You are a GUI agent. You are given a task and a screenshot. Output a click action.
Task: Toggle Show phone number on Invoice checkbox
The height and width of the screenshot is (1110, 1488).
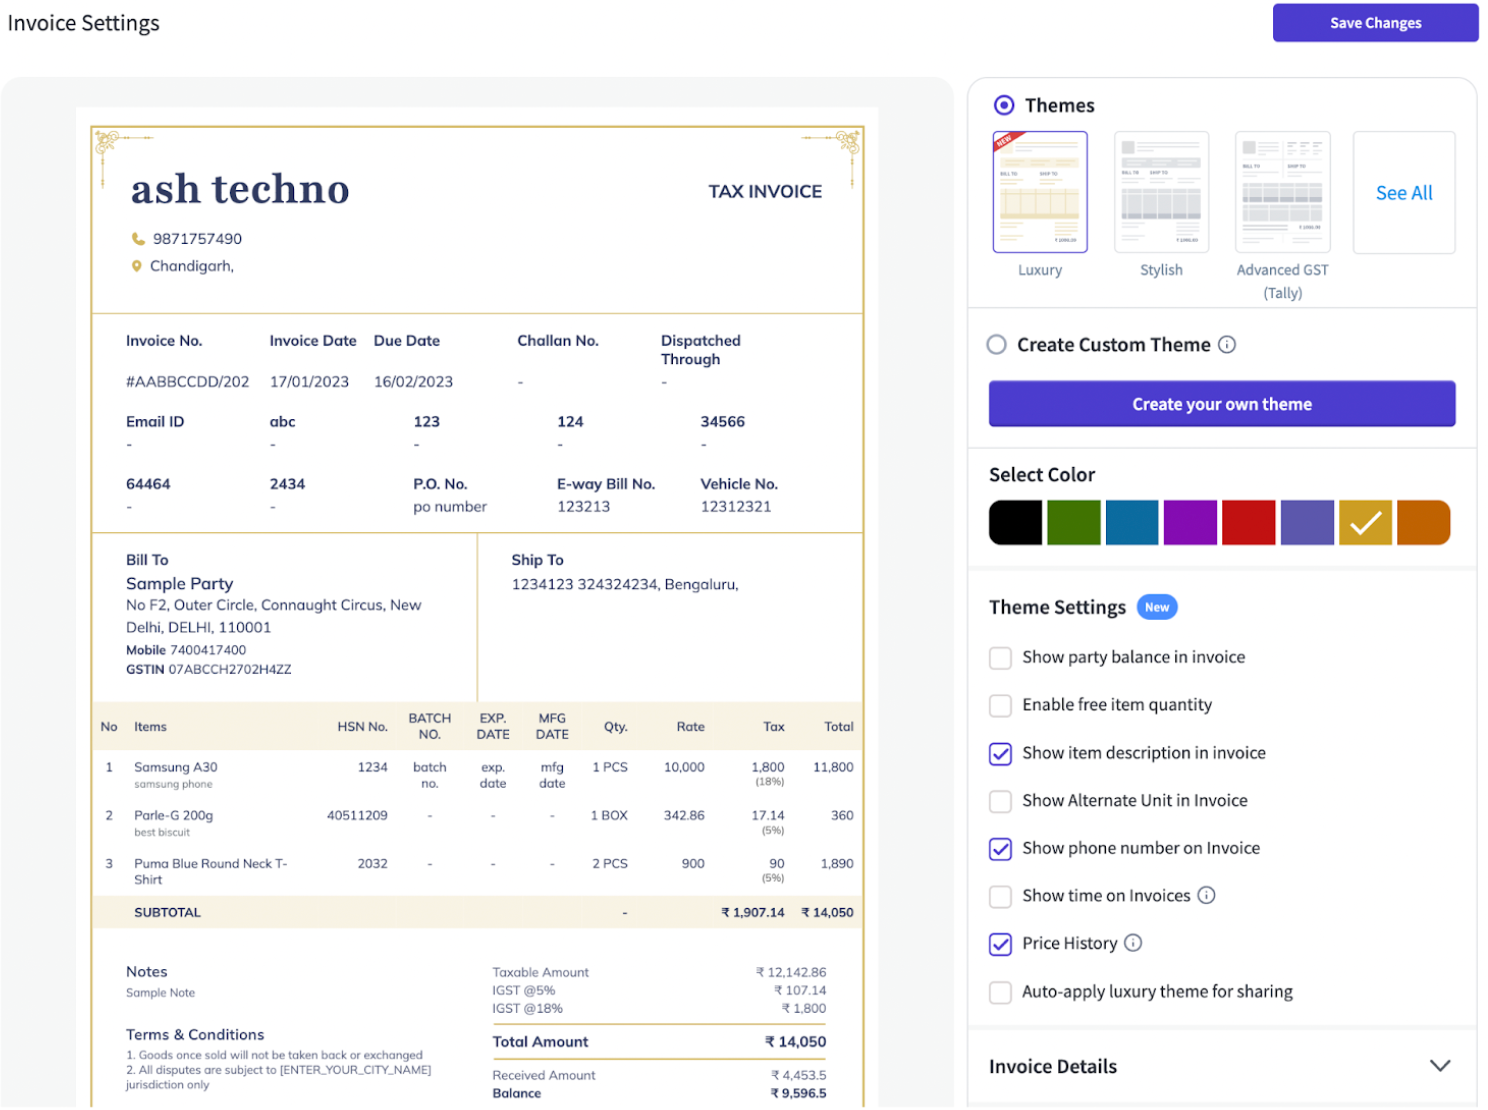click(1000, 849)
